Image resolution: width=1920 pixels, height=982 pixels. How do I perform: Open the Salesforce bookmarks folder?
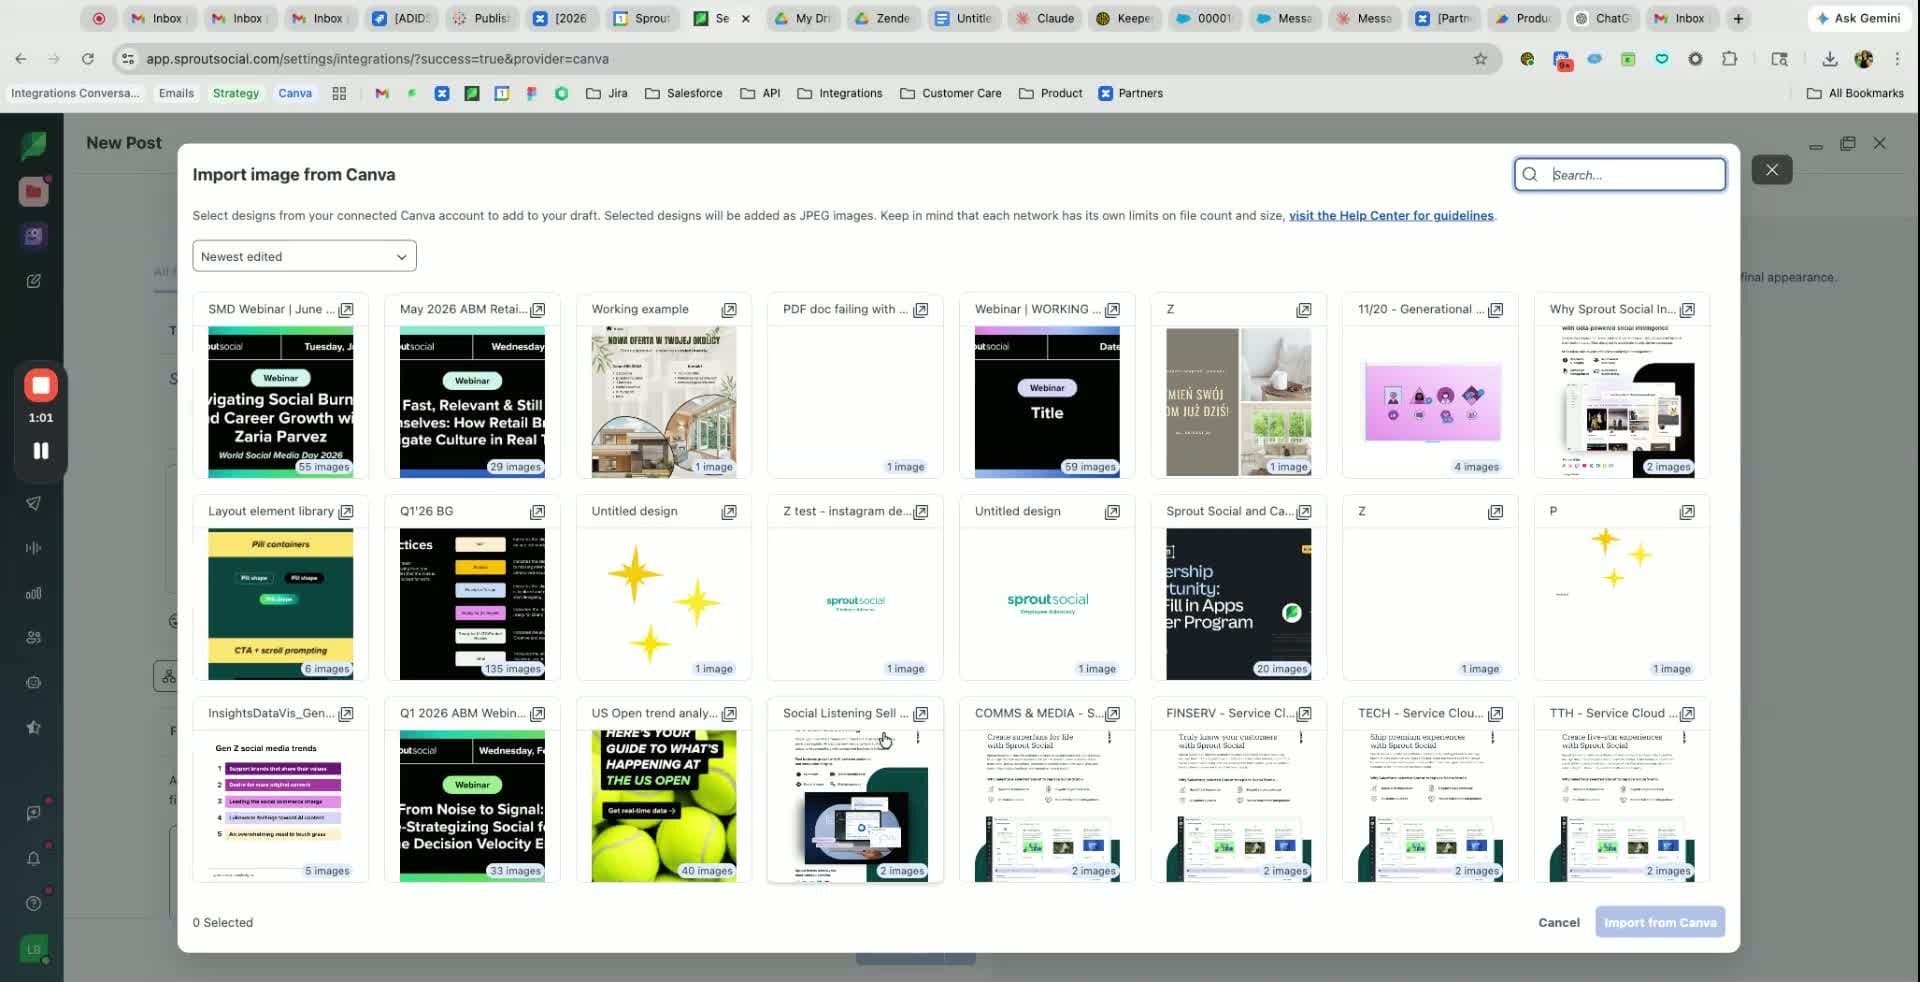point(684,93)
